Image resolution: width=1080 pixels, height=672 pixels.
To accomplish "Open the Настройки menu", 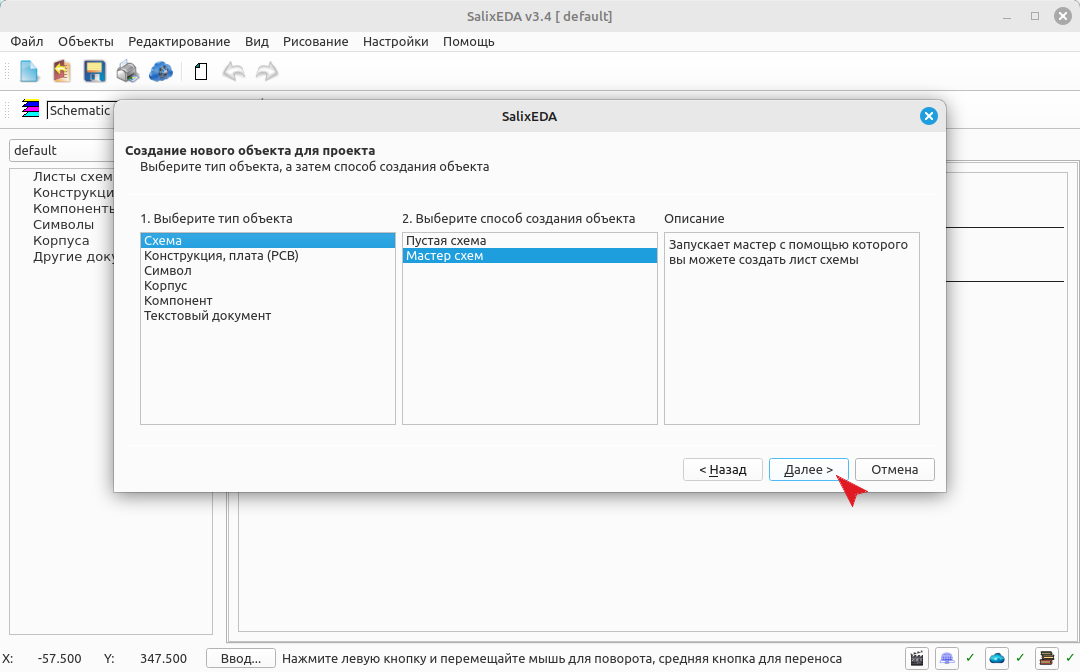I will click(x=395, y=41).
